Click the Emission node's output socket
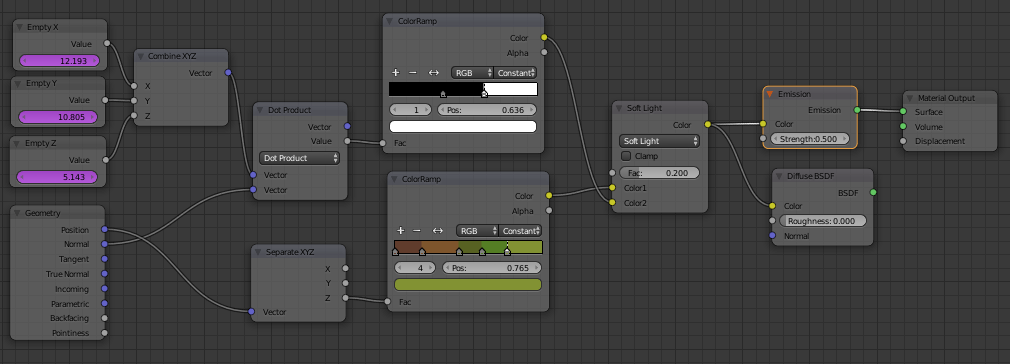This screenshot has width=1010, height=364. click(857, 110)
